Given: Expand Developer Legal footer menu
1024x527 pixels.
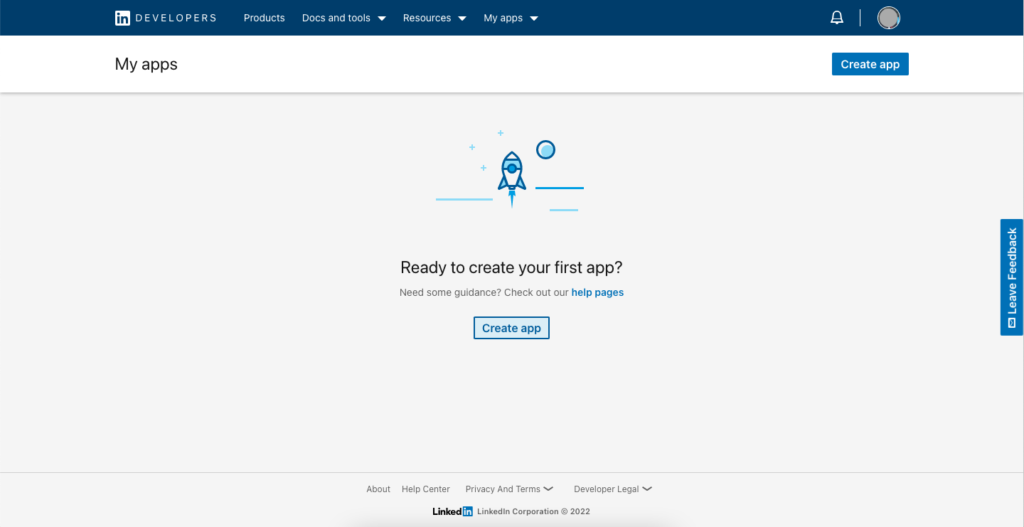Looking at the screenshot, I should (x=613, y=489).
